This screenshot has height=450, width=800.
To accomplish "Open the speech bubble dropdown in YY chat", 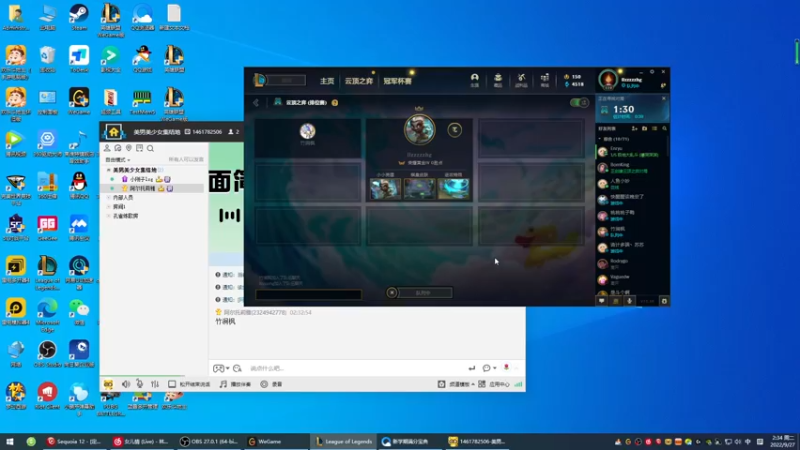I will pos(489,368).
